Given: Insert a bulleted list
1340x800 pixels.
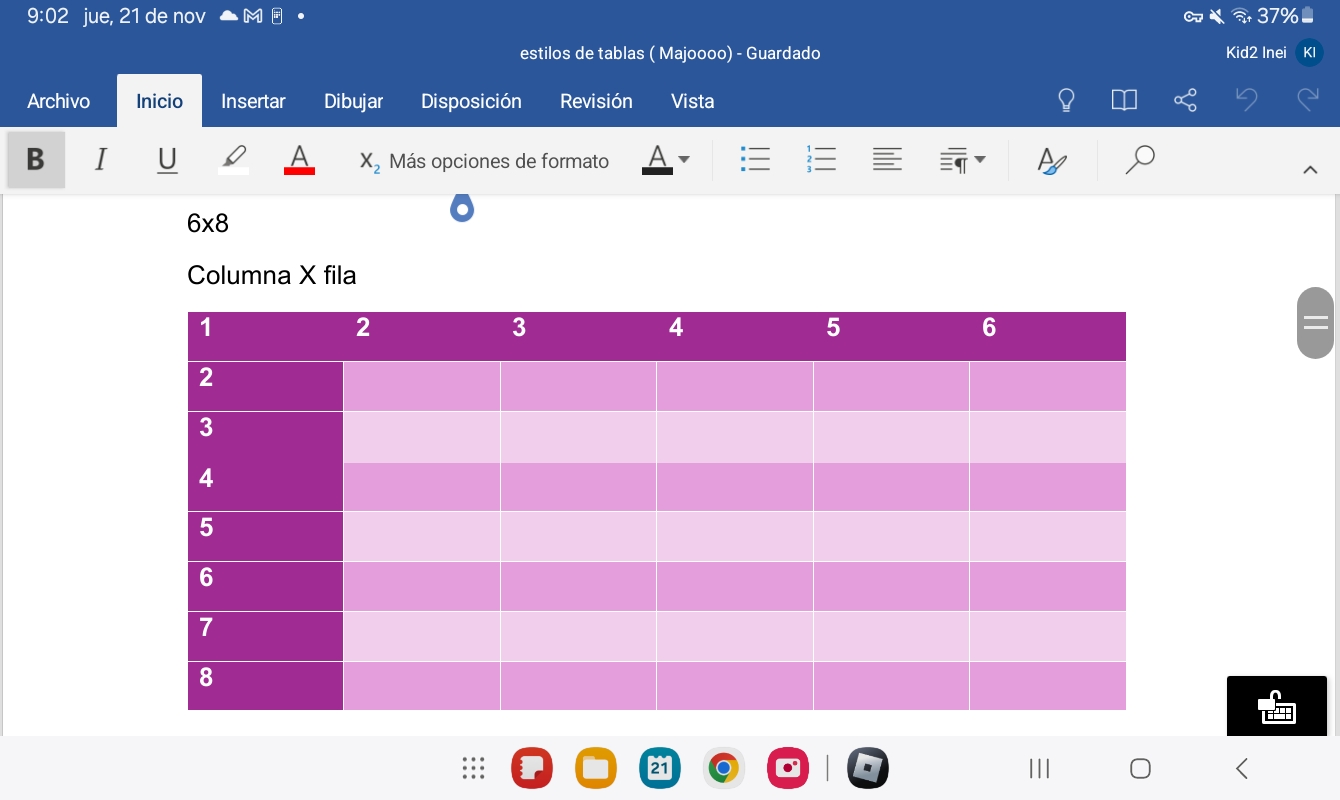Looking at the screenshot, I should [x=755, y=160].
